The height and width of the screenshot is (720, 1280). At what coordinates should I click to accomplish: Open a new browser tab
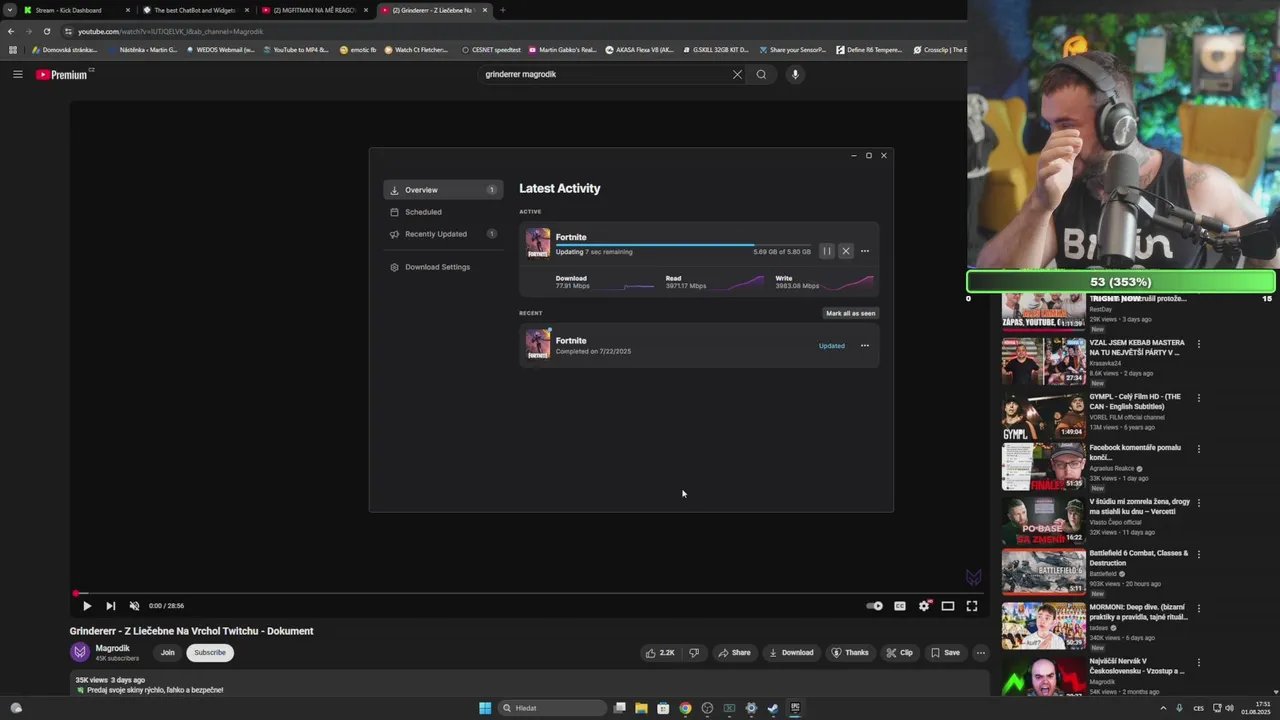click(502, 10)
